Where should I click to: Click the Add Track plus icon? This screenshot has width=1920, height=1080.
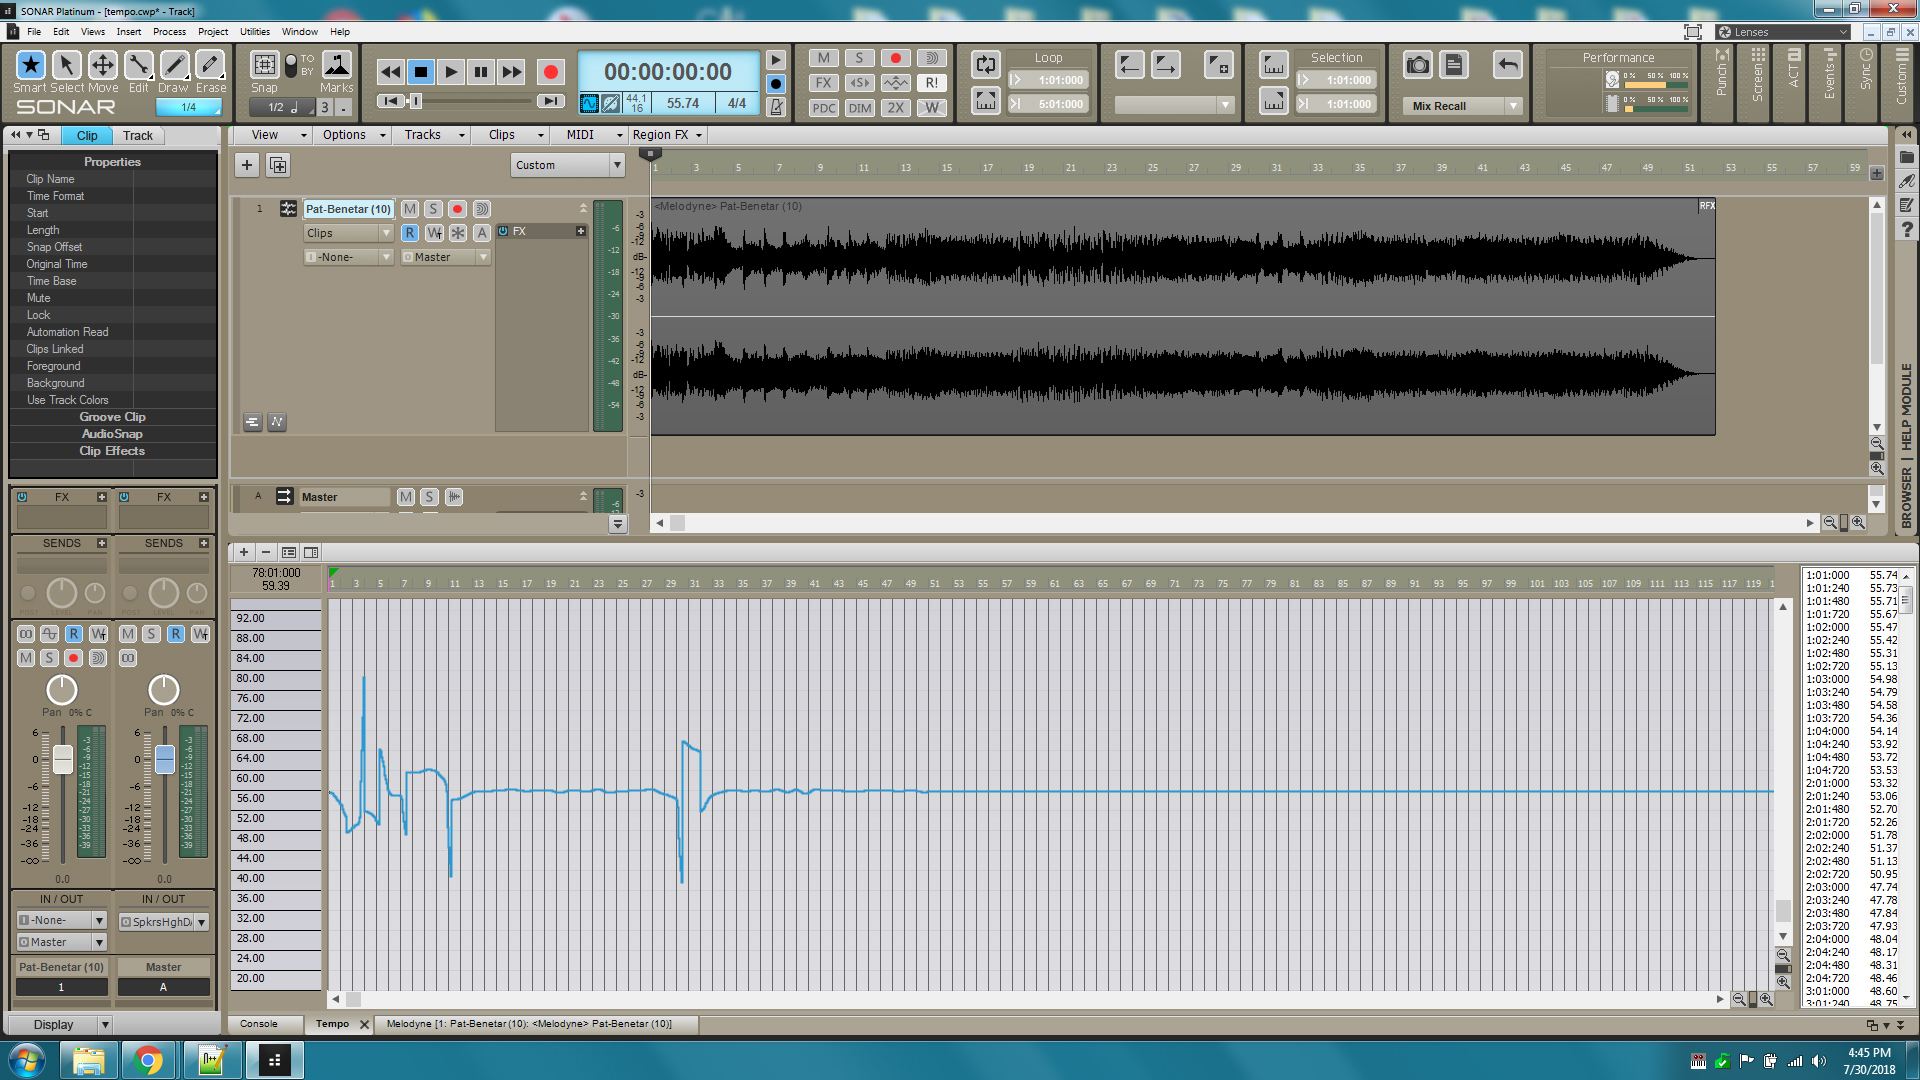[247, 165]
